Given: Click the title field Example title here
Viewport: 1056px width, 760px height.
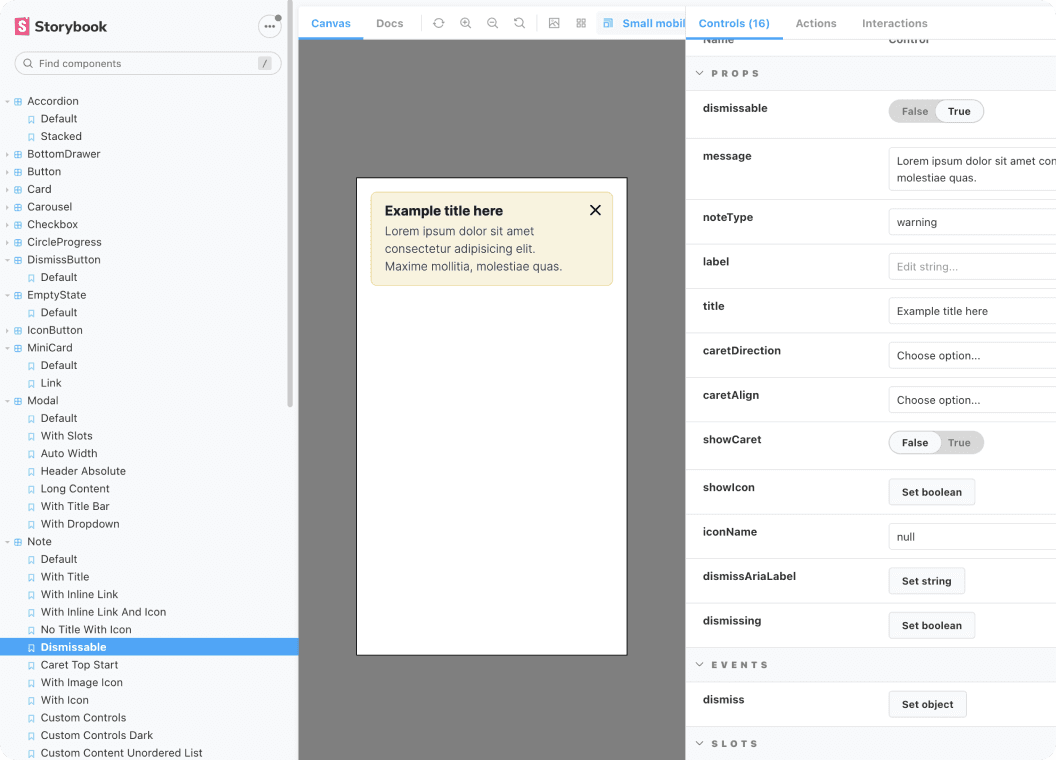Looking at the screenshot, I should pos(972,311).
